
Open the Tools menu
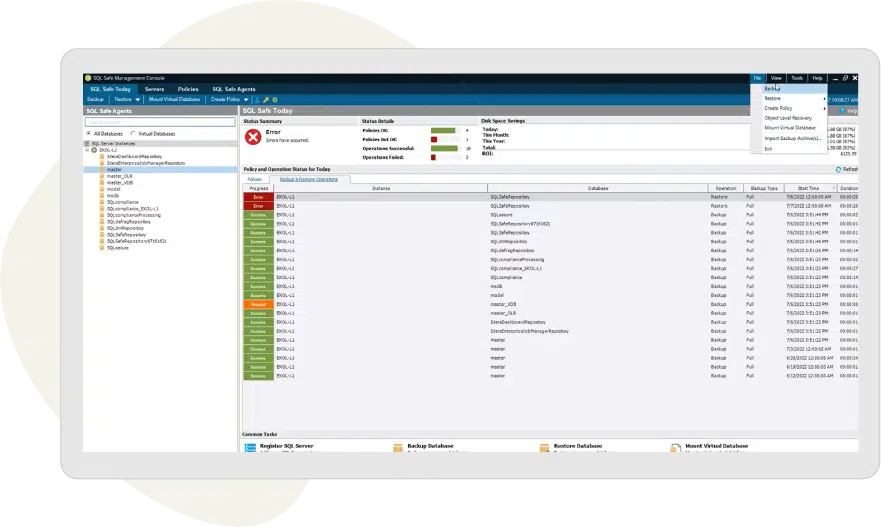(x=797, y=78)
